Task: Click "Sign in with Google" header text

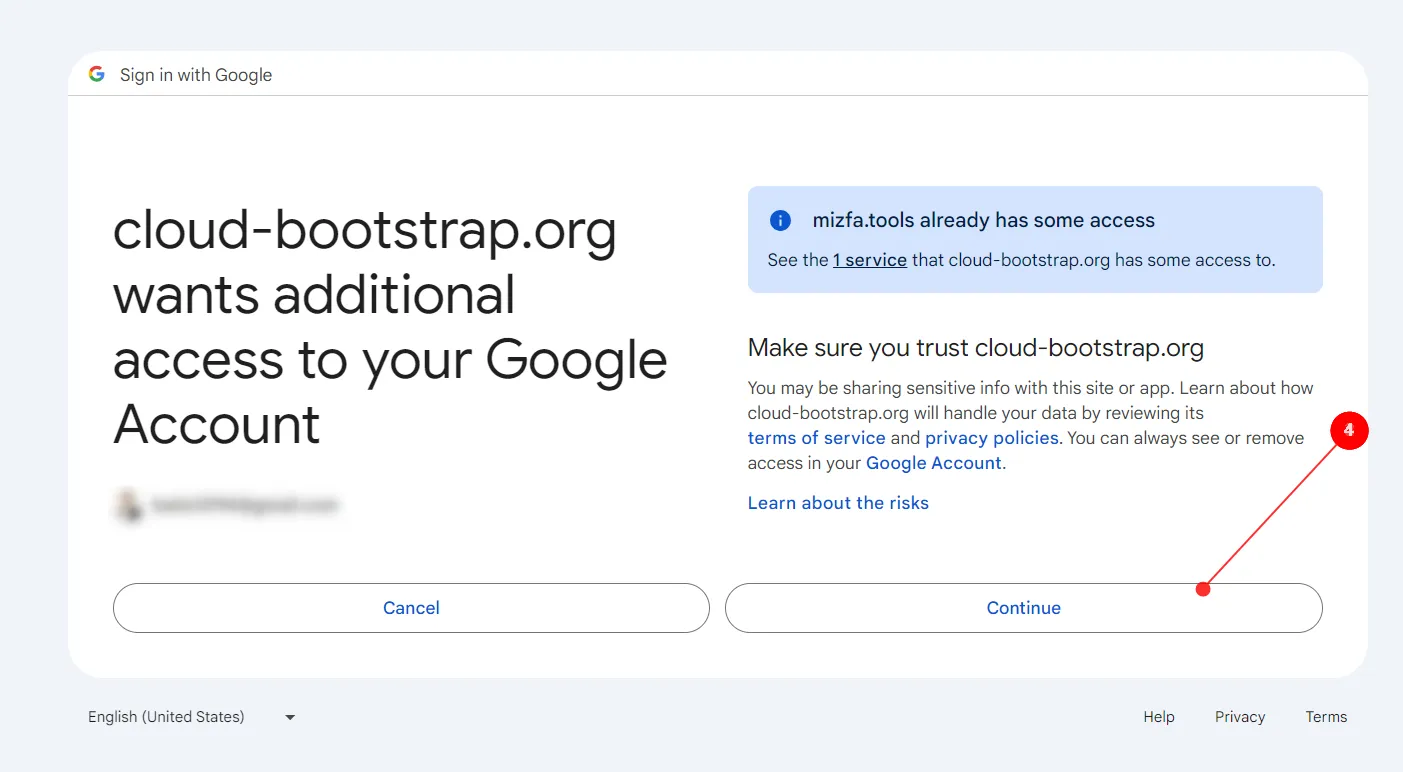Action: tap(196, 75)
